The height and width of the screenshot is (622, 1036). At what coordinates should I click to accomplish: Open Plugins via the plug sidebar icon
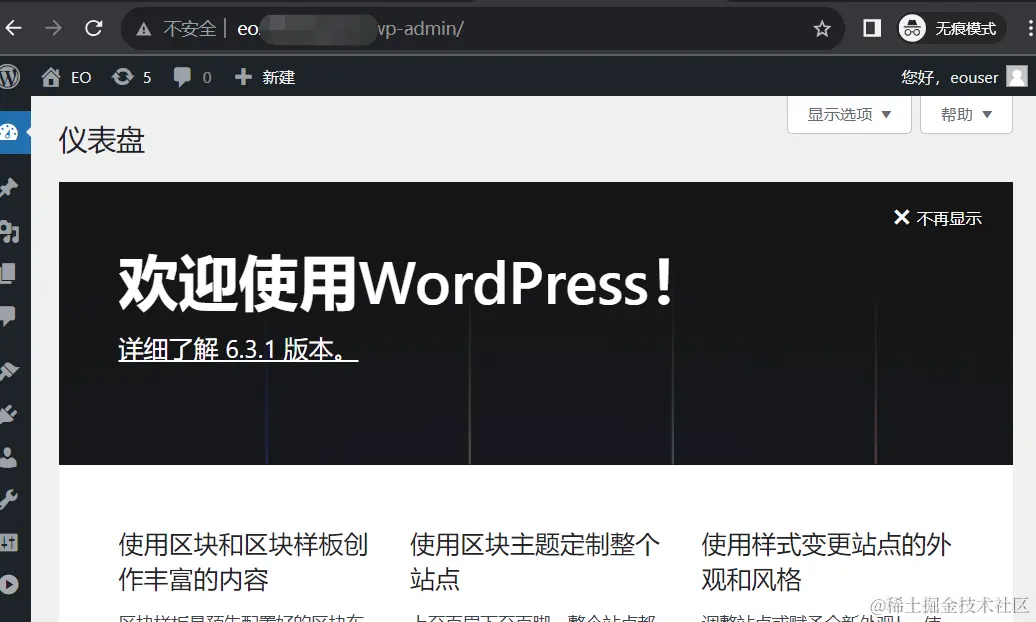pos(9,414)
